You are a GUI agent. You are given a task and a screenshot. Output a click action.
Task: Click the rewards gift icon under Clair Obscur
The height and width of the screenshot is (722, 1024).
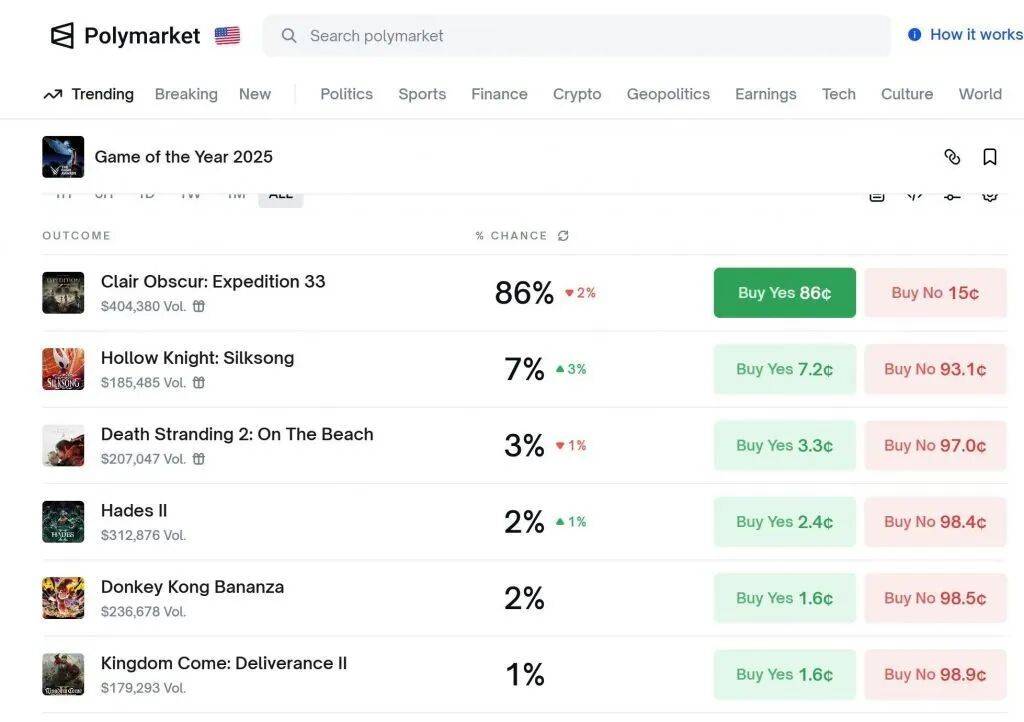pos(199,307)
